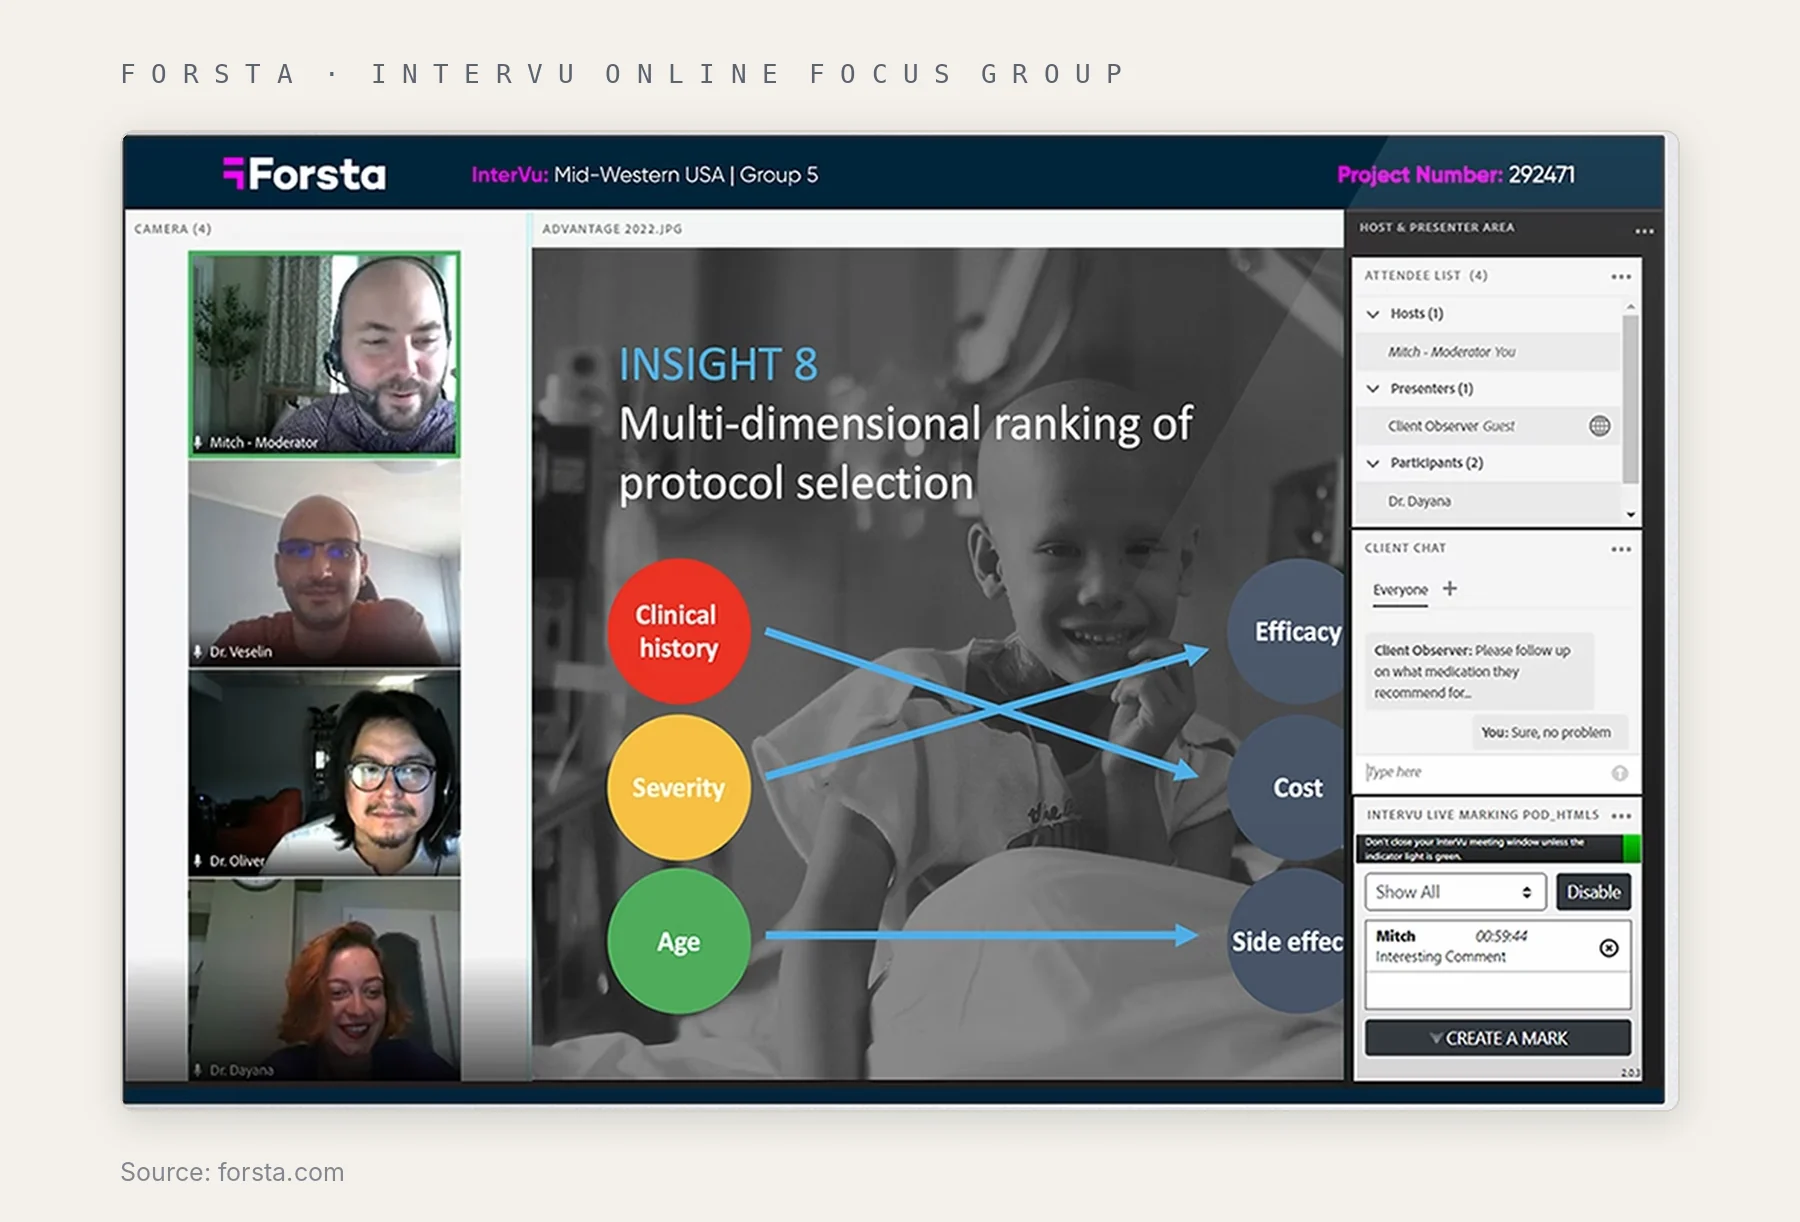Click the ADVANTAGE 2022.JPG share pod title
Viewport: 1800px width, 1222px height.
point(612,229)
